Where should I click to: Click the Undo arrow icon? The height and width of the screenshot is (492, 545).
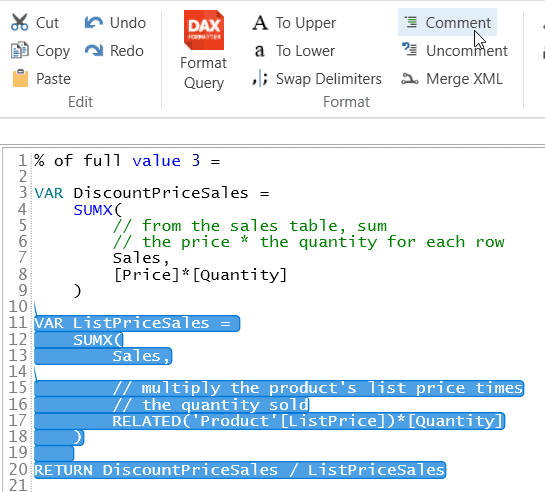point(94,23)
